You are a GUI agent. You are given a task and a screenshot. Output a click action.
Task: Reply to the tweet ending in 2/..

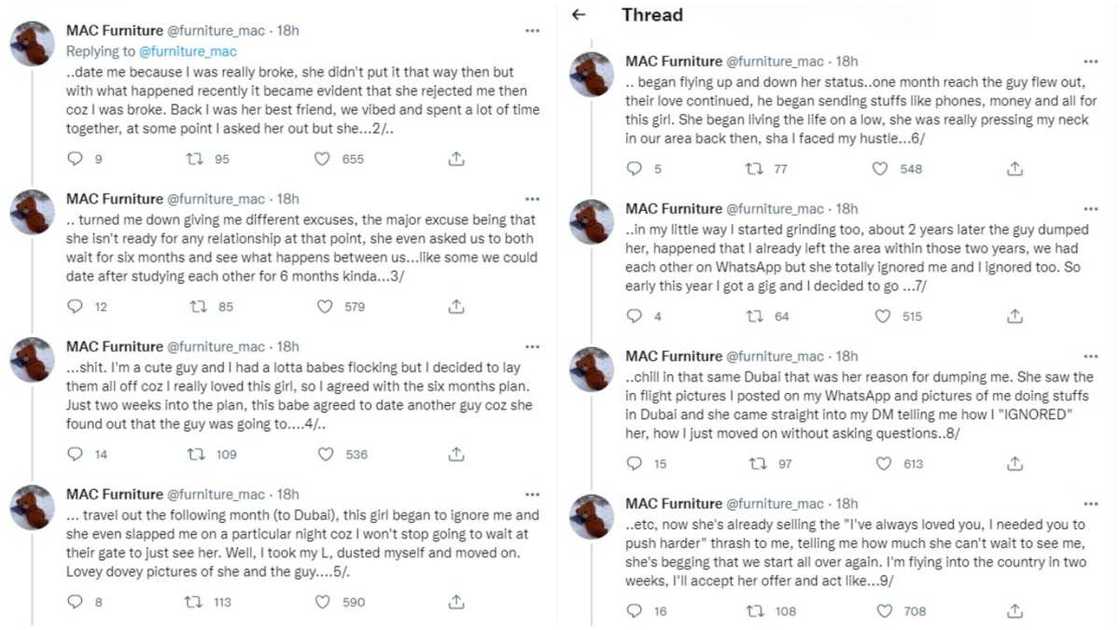coord(75,159)
